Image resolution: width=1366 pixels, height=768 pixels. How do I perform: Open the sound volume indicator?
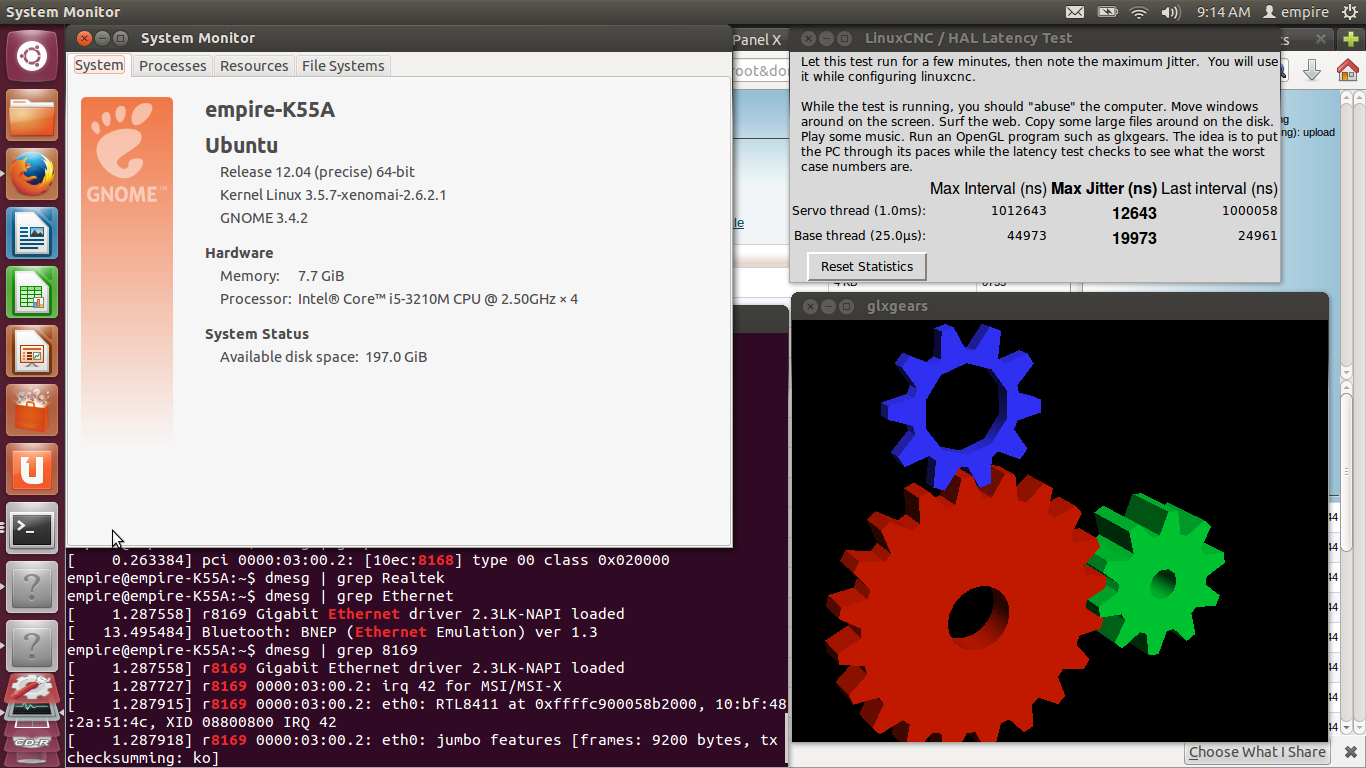1171,12
